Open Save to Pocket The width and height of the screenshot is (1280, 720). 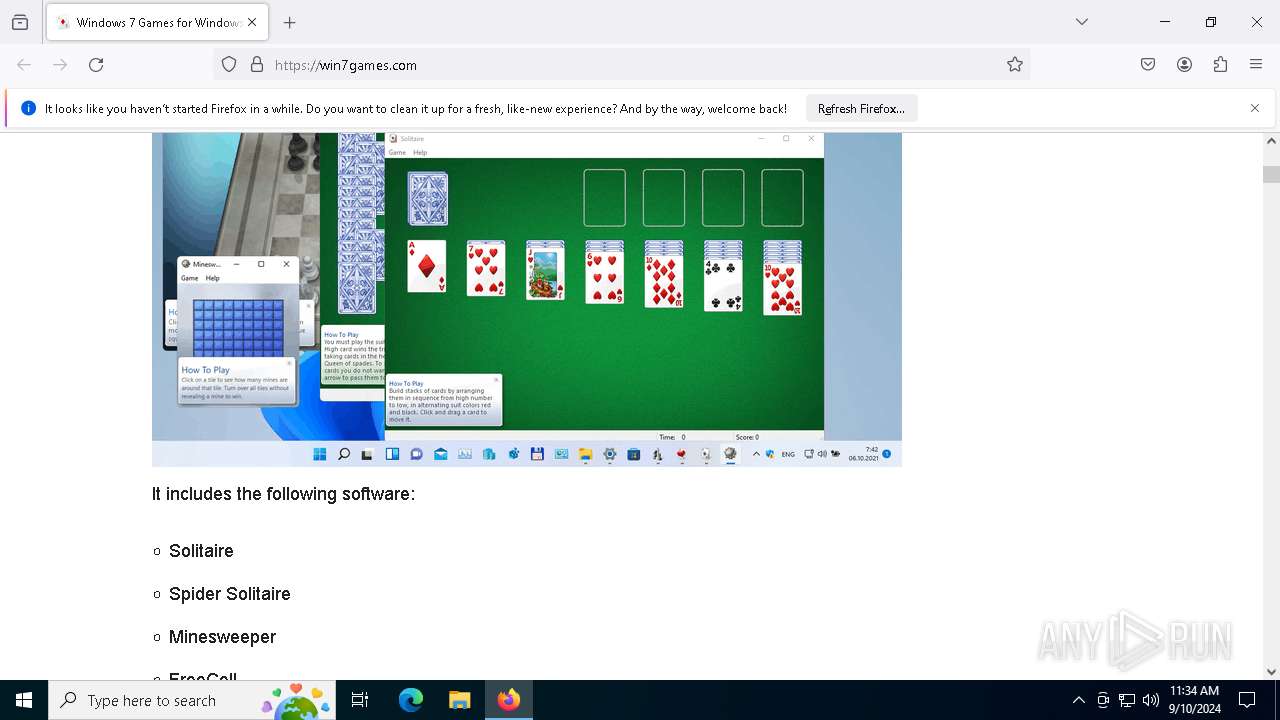1148,65
